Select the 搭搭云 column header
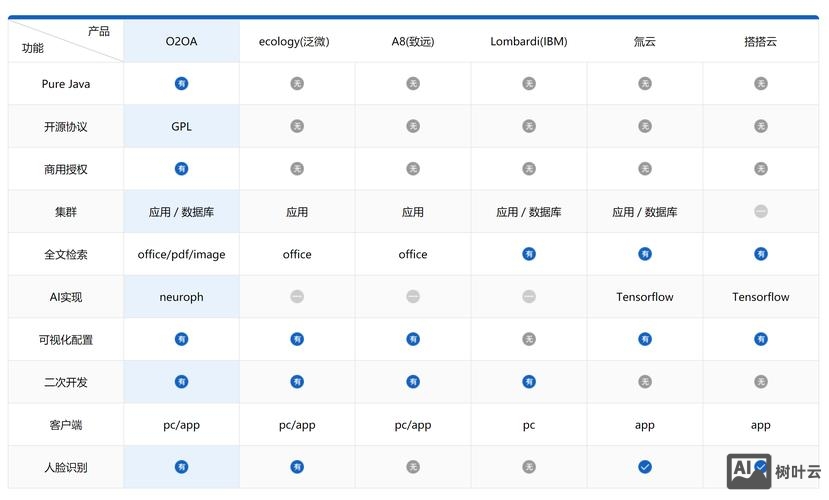Screen dimensions: 829x500 (761, 42)
